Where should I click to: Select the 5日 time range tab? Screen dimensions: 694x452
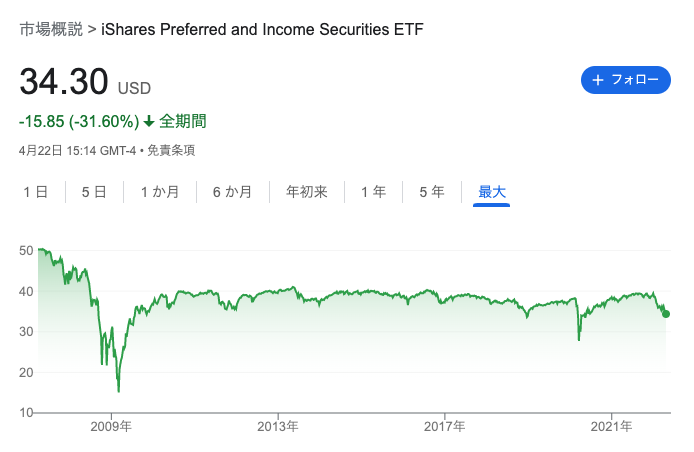tap(94, 192)
